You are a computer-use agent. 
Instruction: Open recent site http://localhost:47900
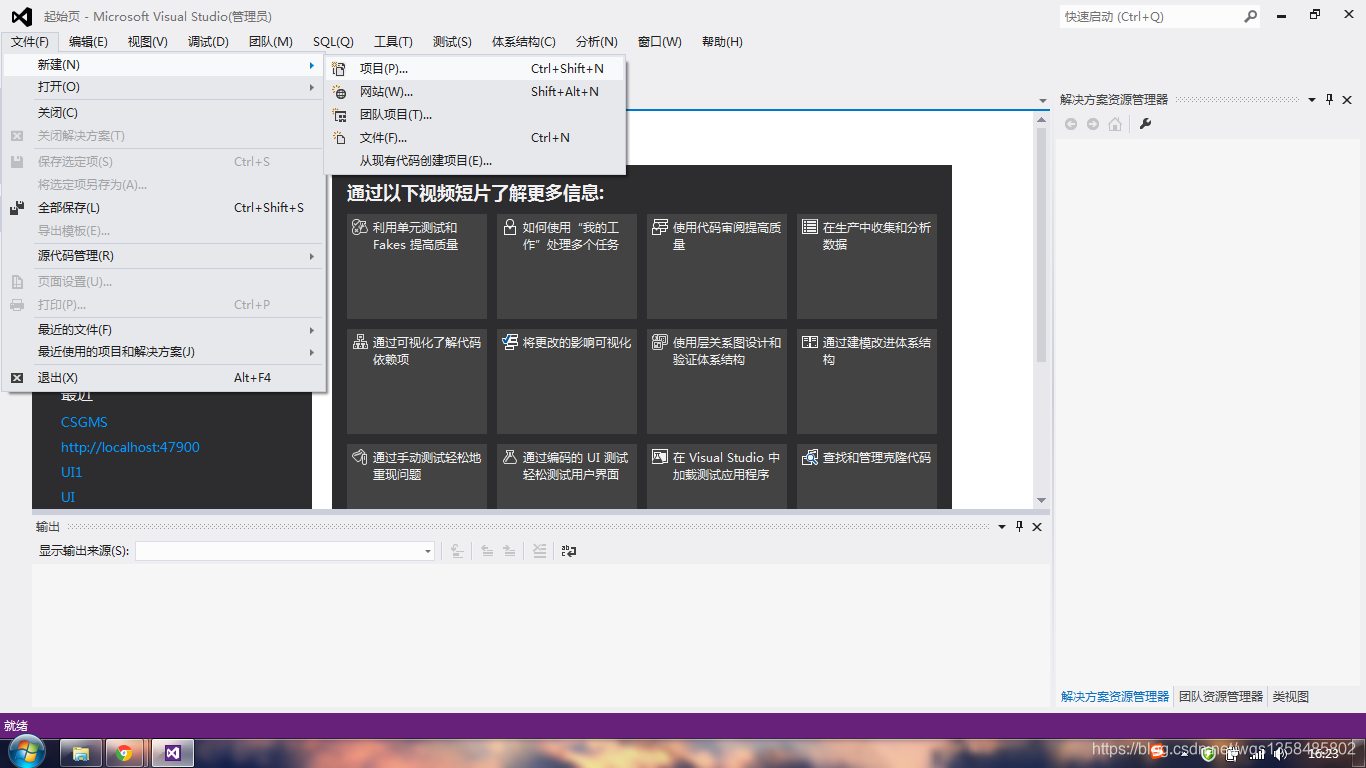[x=130, y=447]
